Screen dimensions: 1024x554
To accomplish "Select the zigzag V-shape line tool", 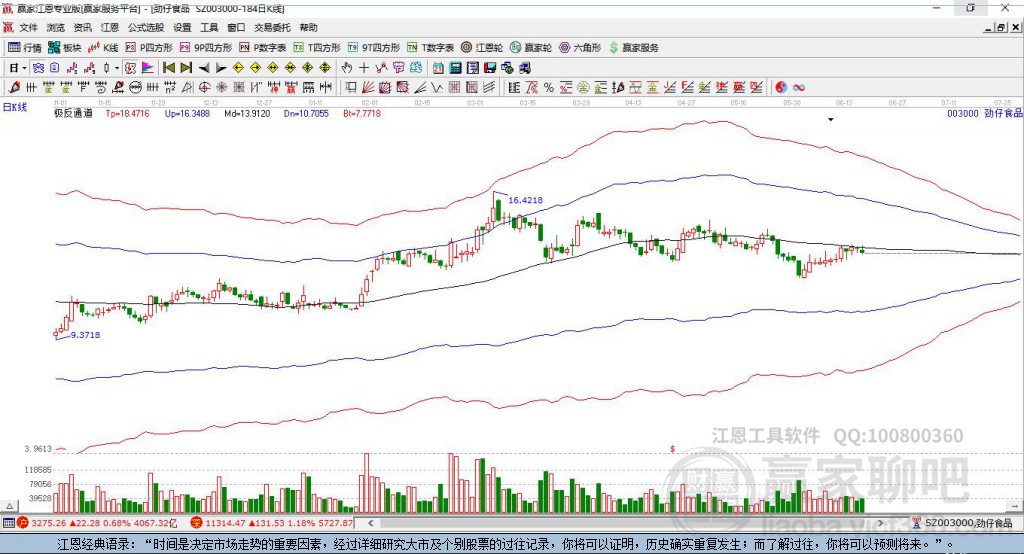I will click(436, 88).
